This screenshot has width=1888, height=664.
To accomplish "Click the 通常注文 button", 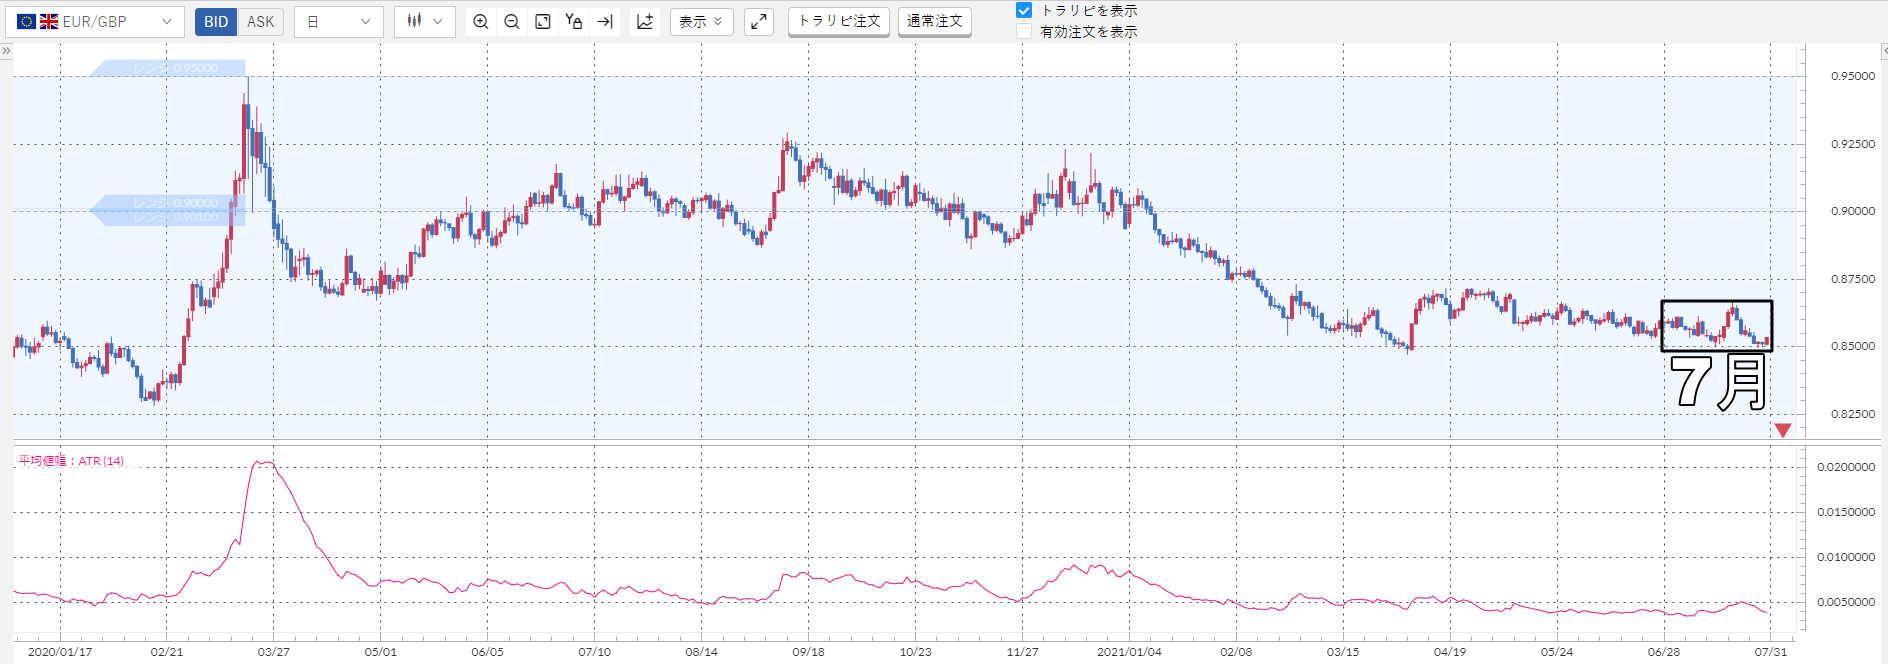I will 935,21.
